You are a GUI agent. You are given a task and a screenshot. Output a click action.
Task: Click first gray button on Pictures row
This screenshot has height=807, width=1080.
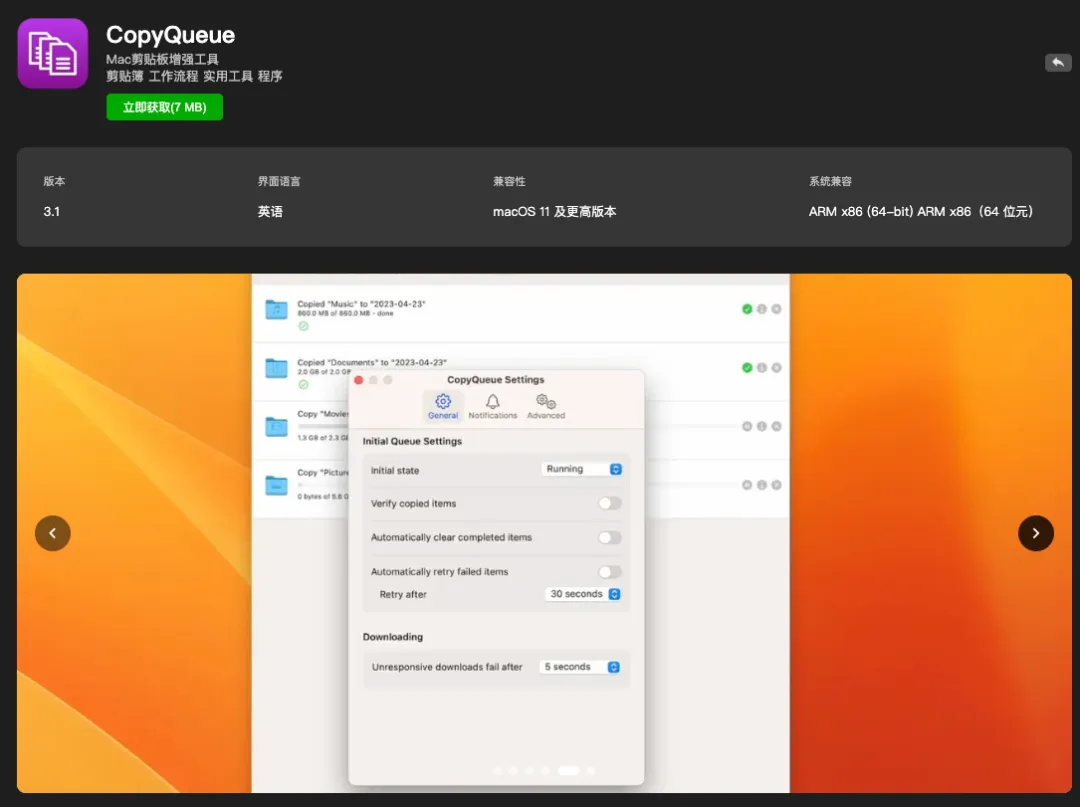(x=747, y=485)
